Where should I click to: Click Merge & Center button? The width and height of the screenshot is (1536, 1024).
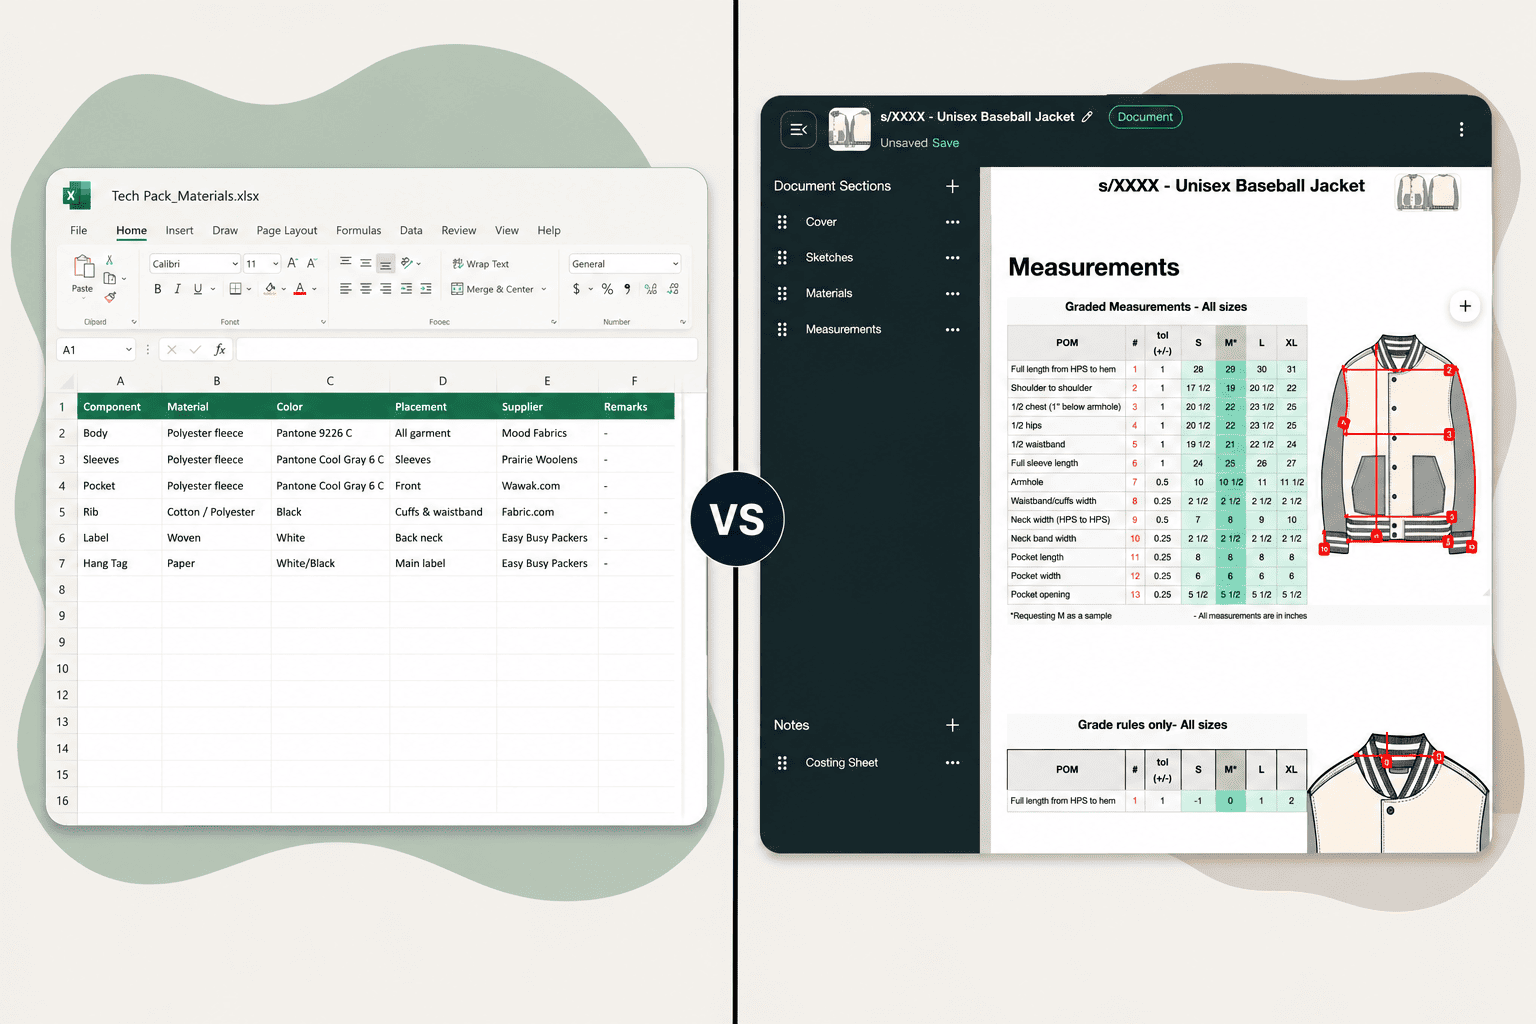492,289
